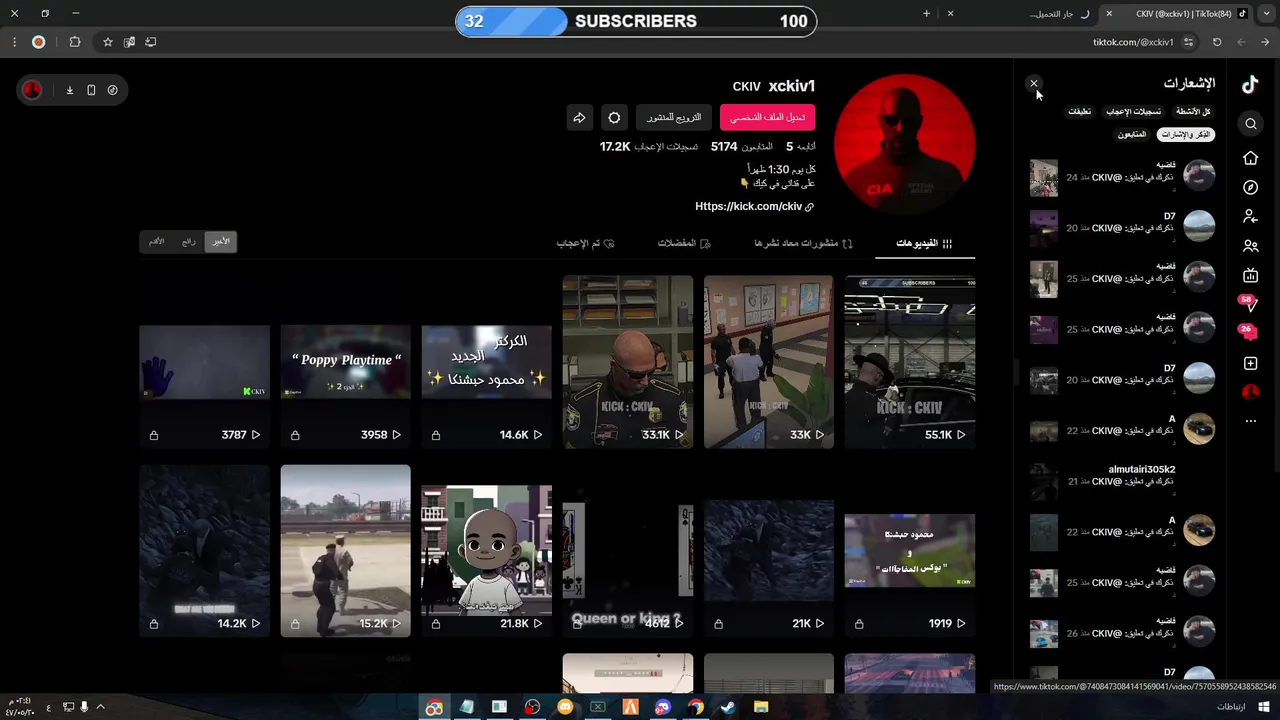Click the تعديل الملف الشخصي edit profile button
Image resolution: width=1280 pixels, height=720 pixels.
[767, 118]
